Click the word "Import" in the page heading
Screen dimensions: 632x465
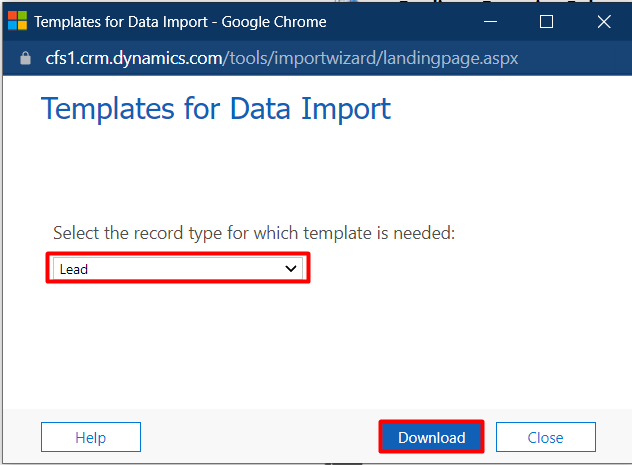[335, 108]
